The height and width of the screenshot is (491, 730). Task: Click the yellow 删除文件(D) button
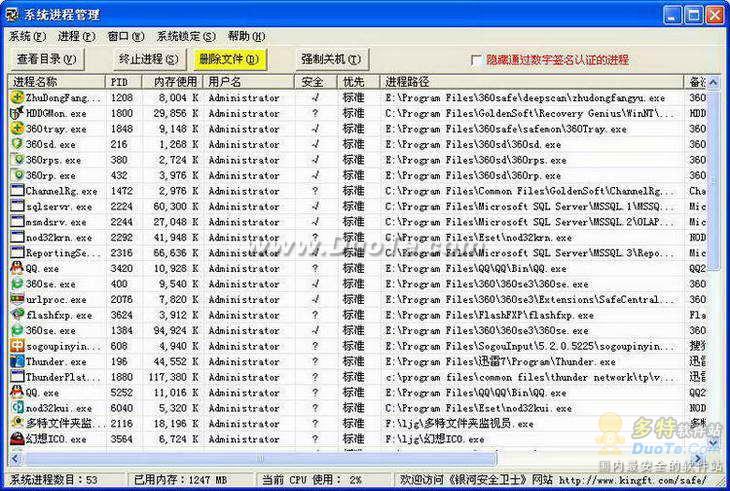(229, 59)
